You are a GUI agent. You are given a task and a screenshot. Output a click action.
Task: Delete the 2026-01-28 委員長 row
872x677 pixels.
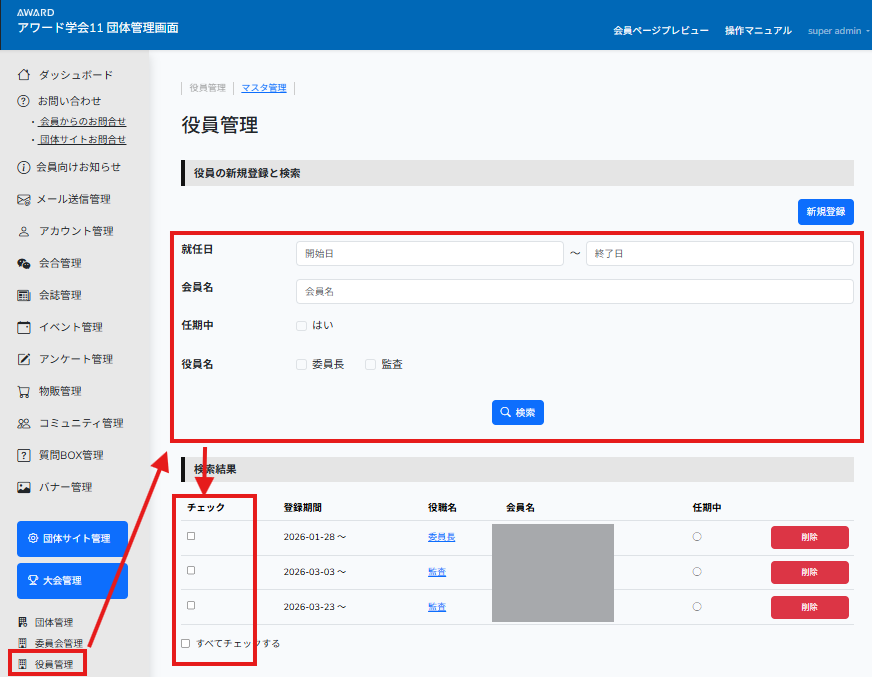point(809,537)
